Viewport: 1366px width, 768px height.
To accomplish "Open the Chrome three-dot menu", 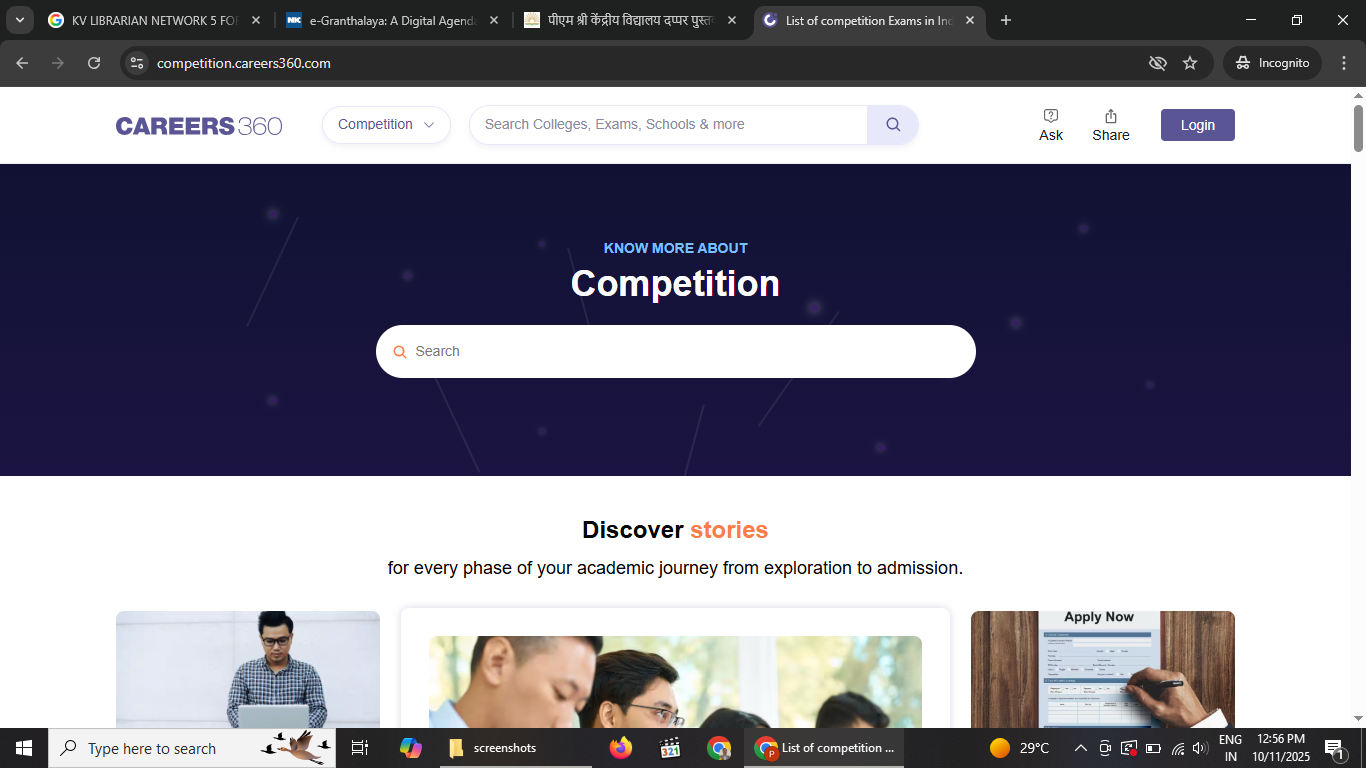I will click(x=1344, y=63).
